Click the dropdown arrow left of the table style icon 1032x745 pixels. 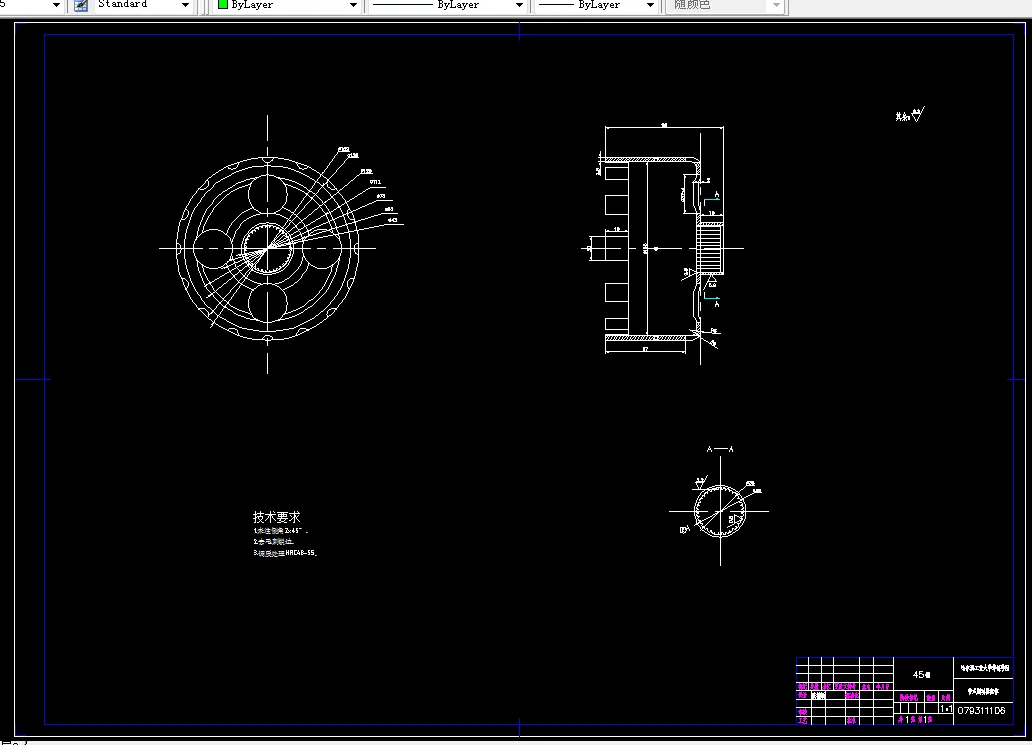pos(56,5)
